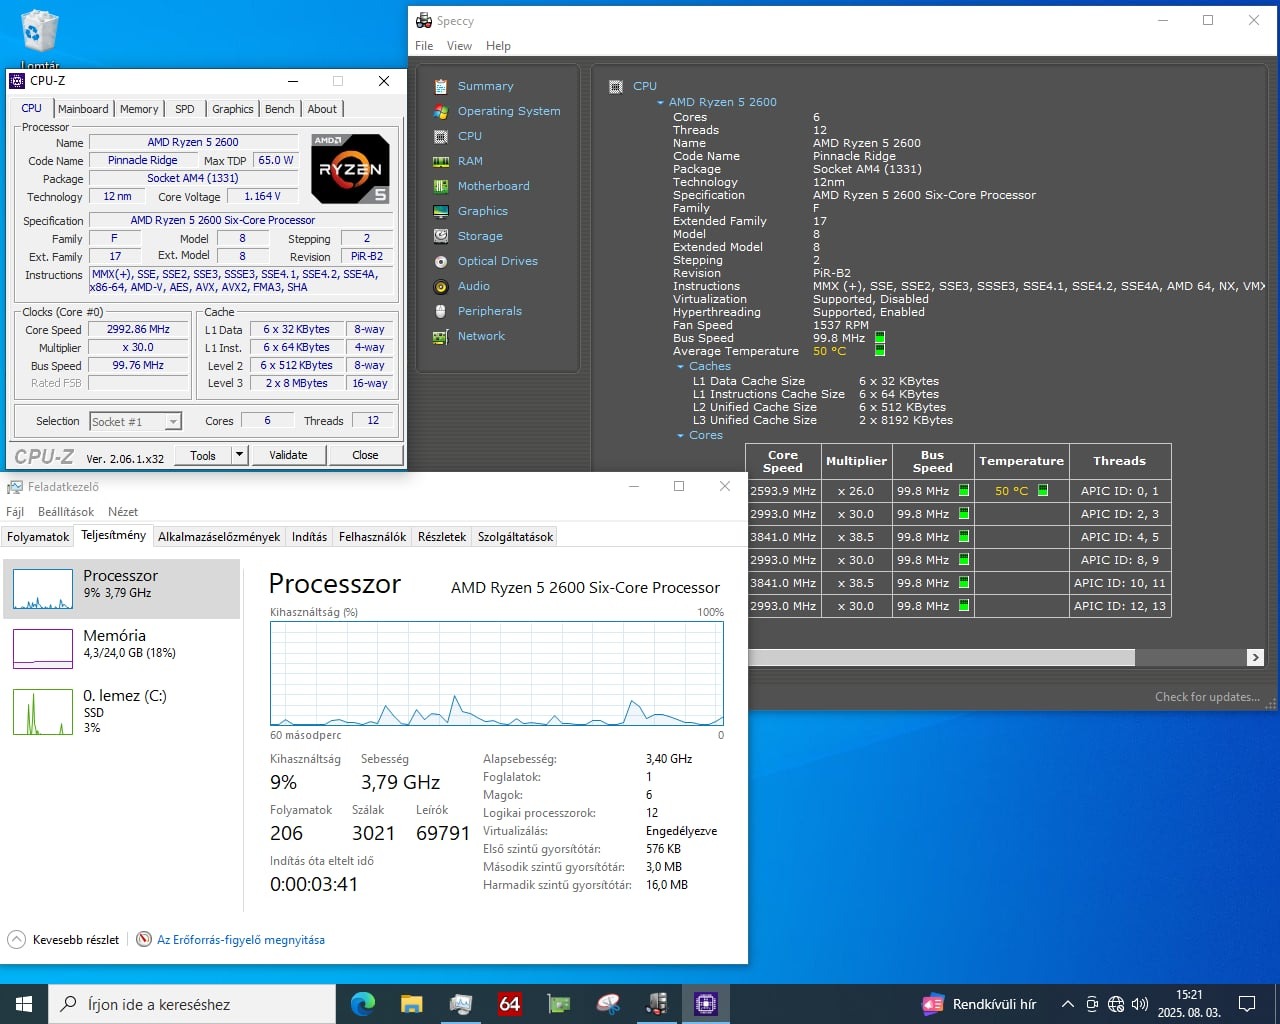This screenshot has width=1280, height=1024.
Task: Switch to Bench tab in CPU-Z
Action: [279, 109]
